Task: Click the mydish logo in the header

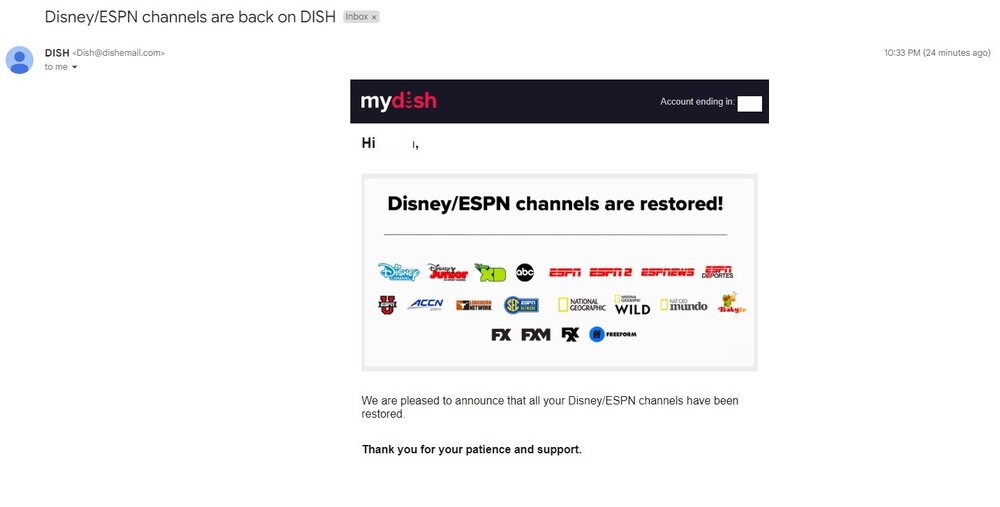Action: 399,101
